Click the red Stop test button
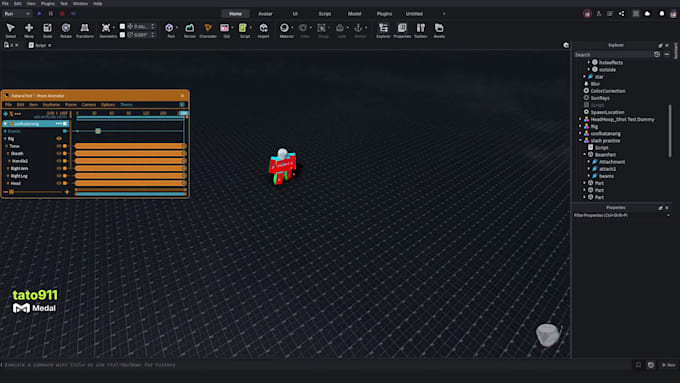 coord(62,14)
